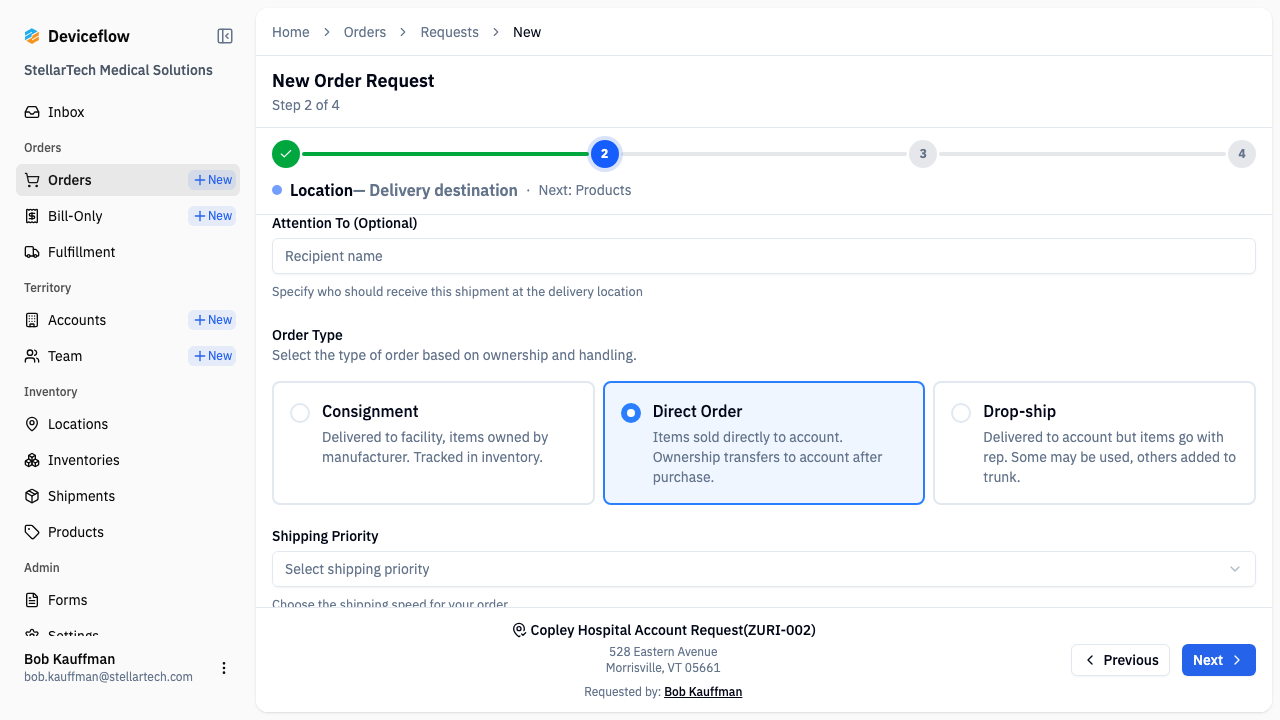Viewport: 1280px width, 720px height.
Task: Click the Orders cart icon
Action: coord(32,180)
